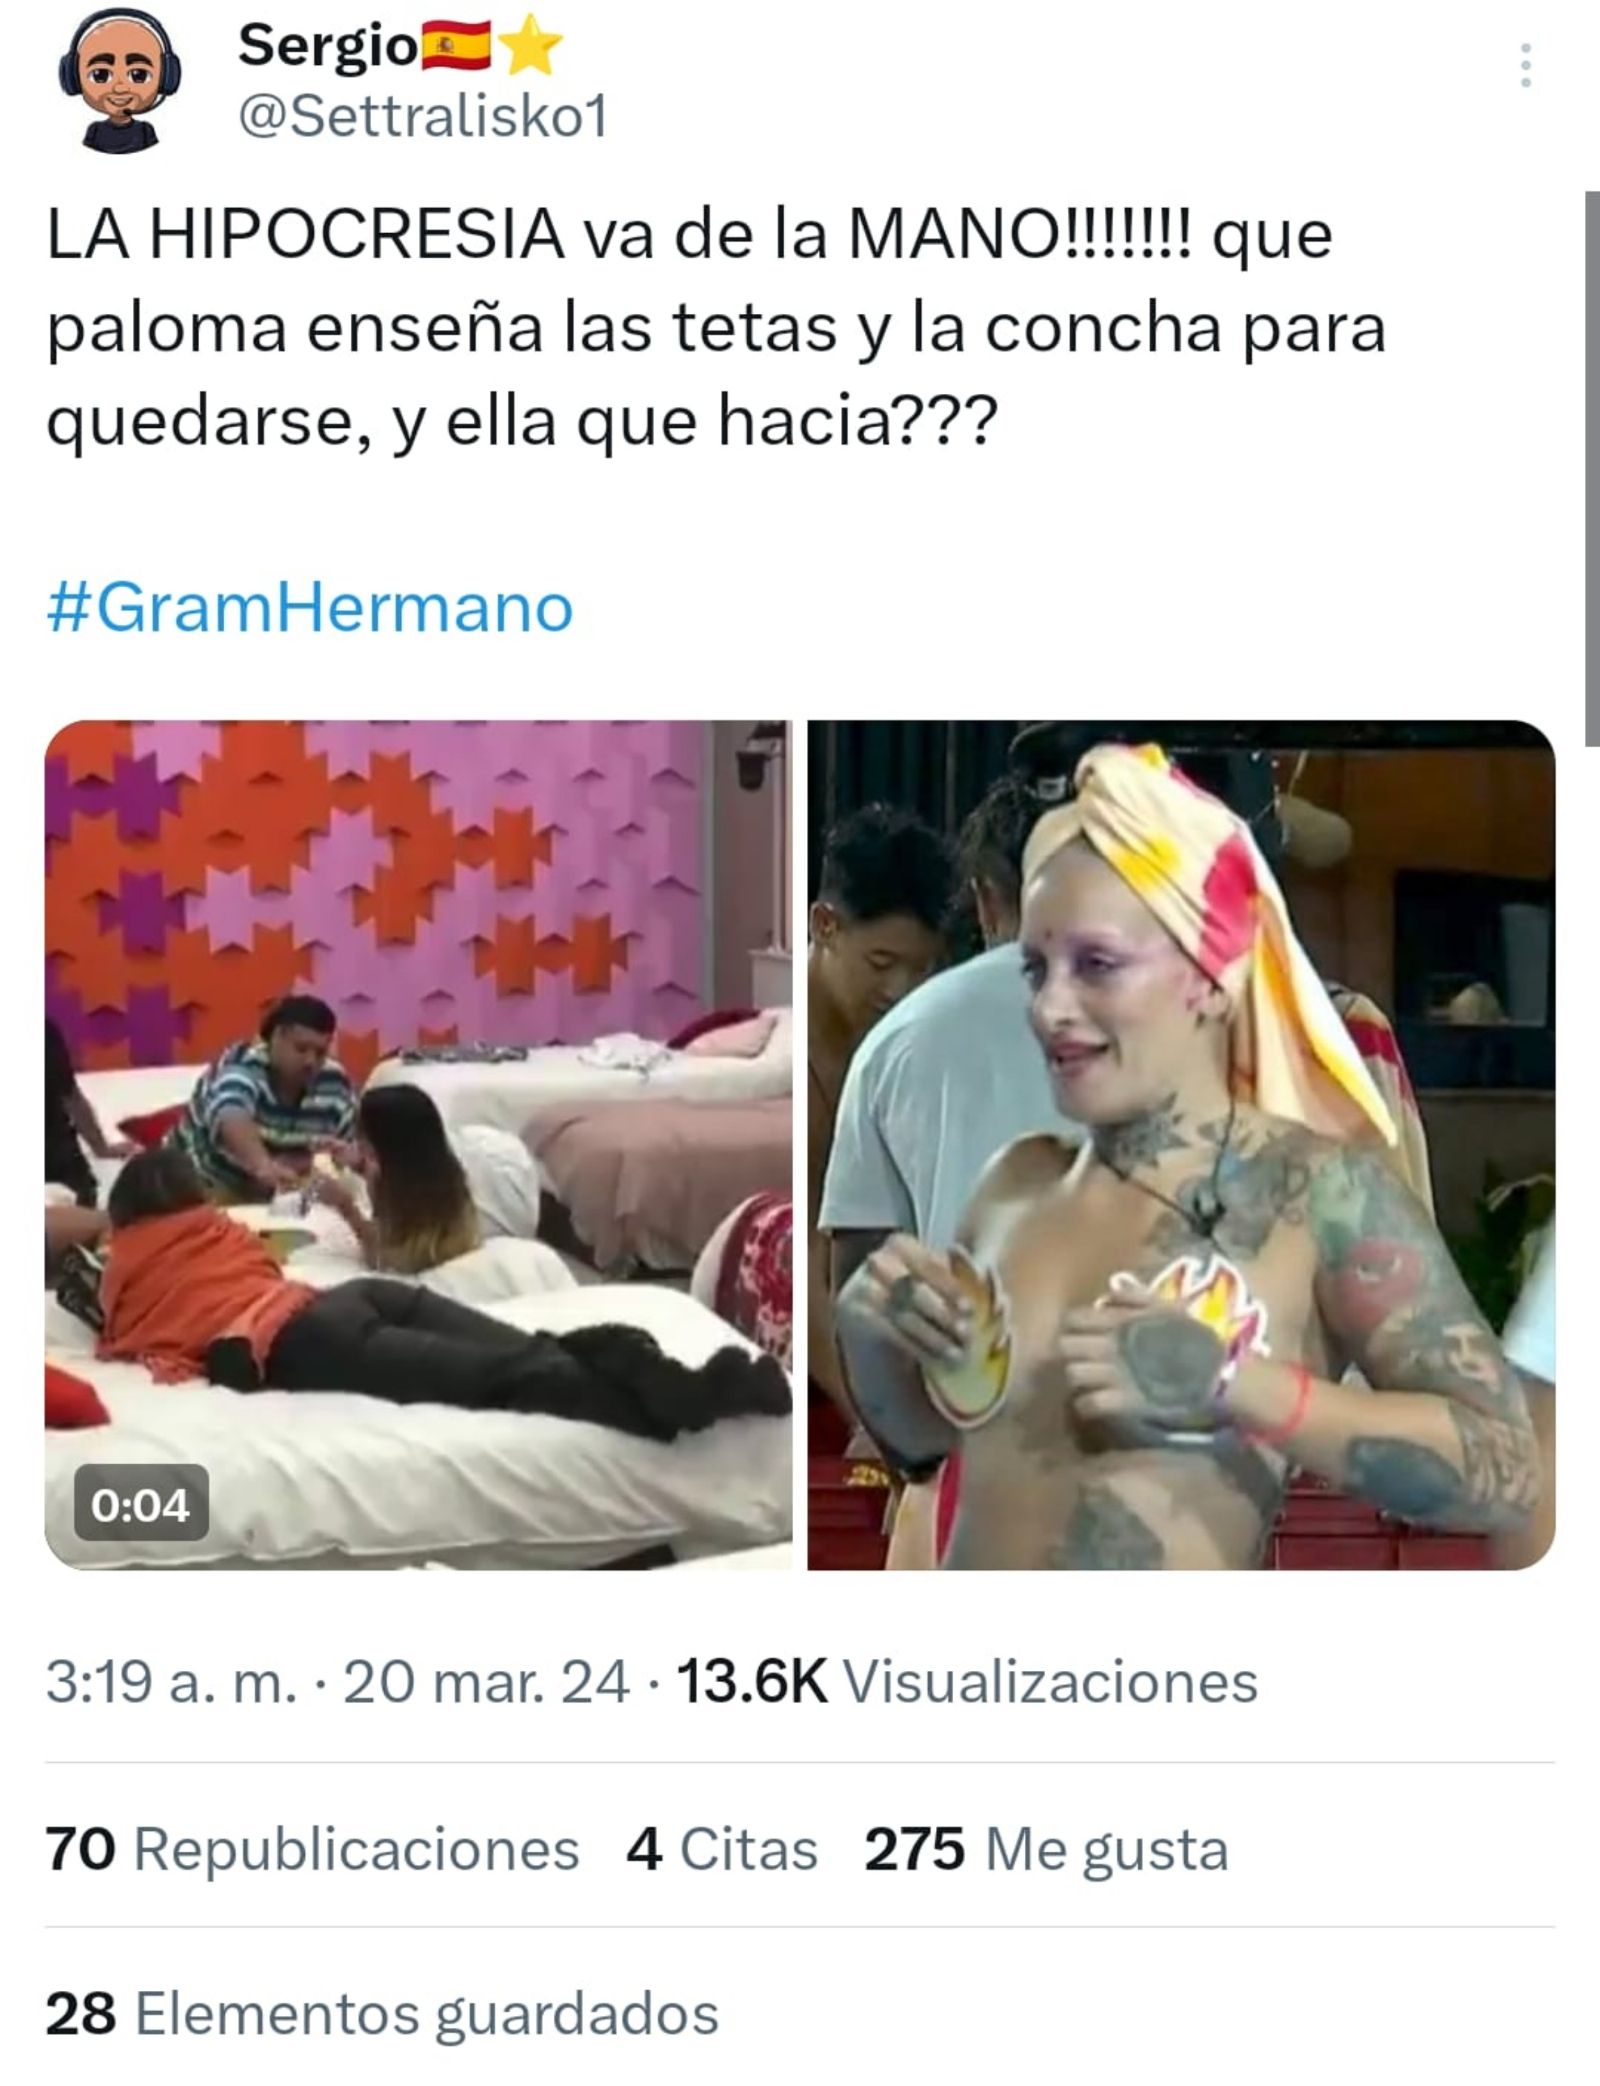Open the 4 Citas list

(x=722, y=1849)
